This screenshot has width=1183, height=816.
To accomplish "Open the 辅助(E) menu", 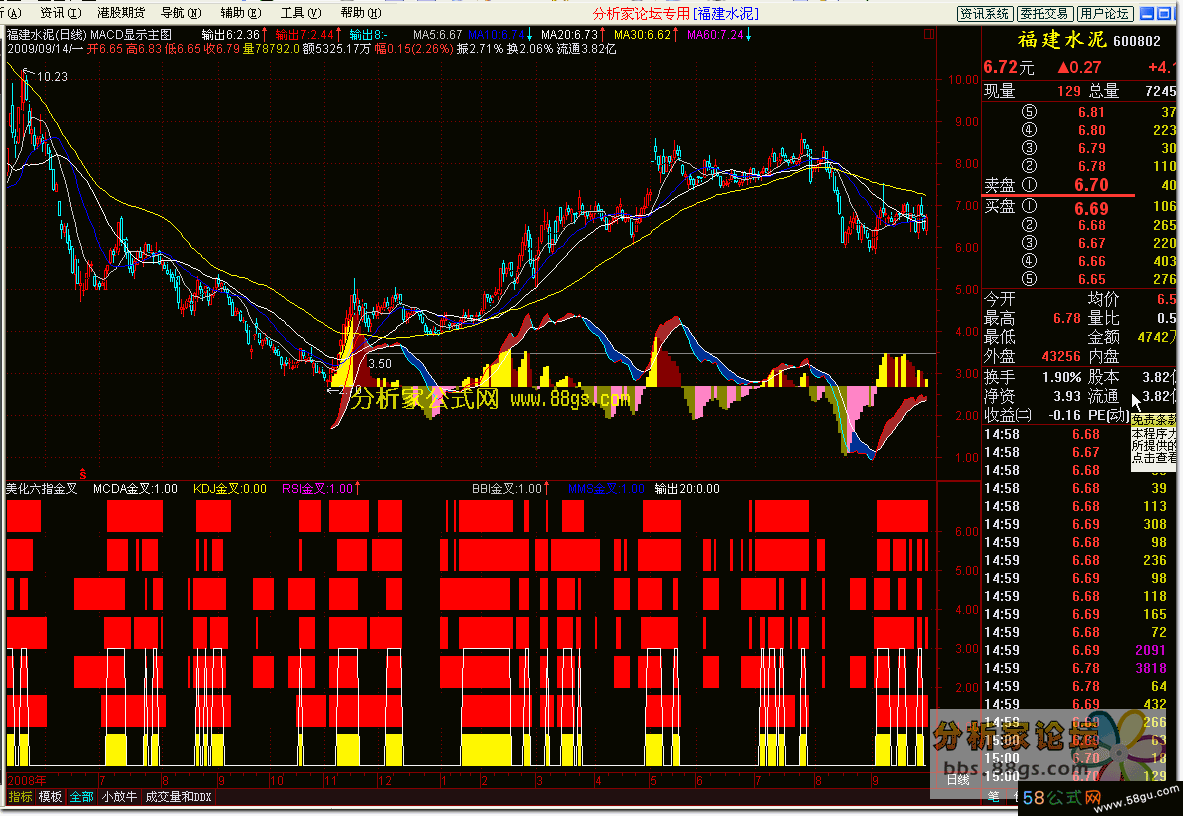I will click(x=241, y=13).
